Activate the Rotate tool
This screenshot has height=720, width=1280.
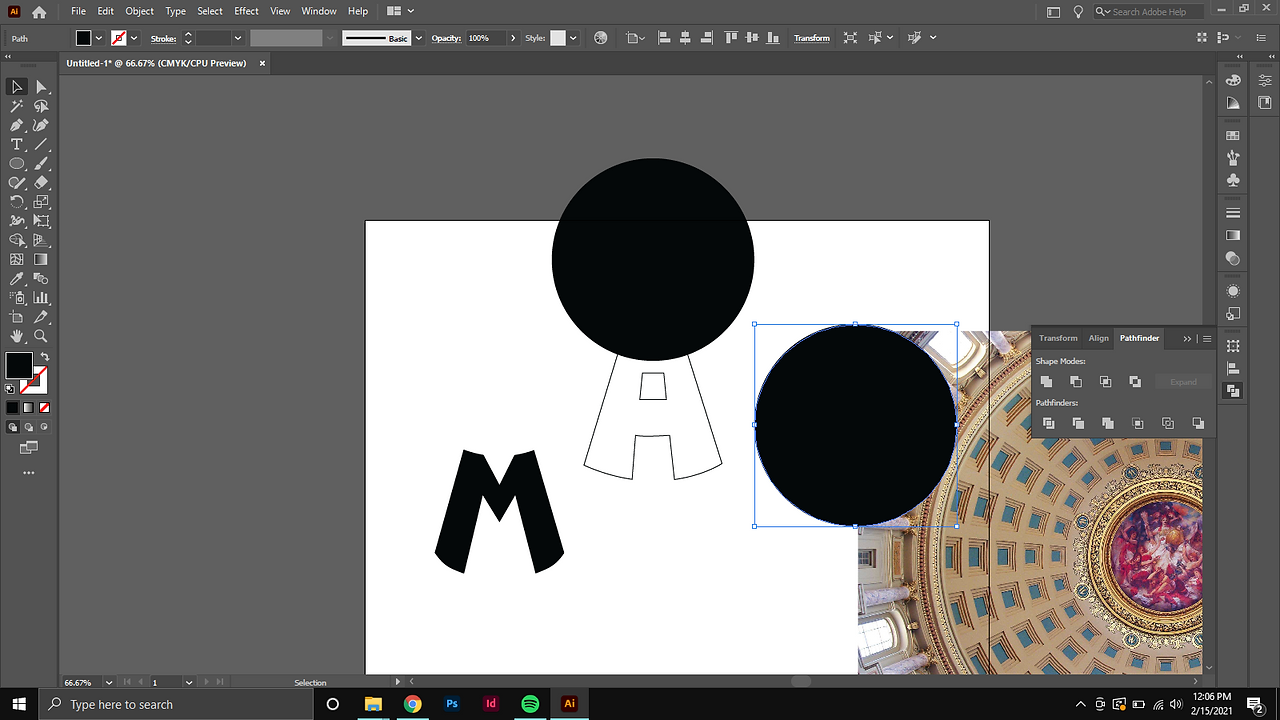(x=17, y=202)
